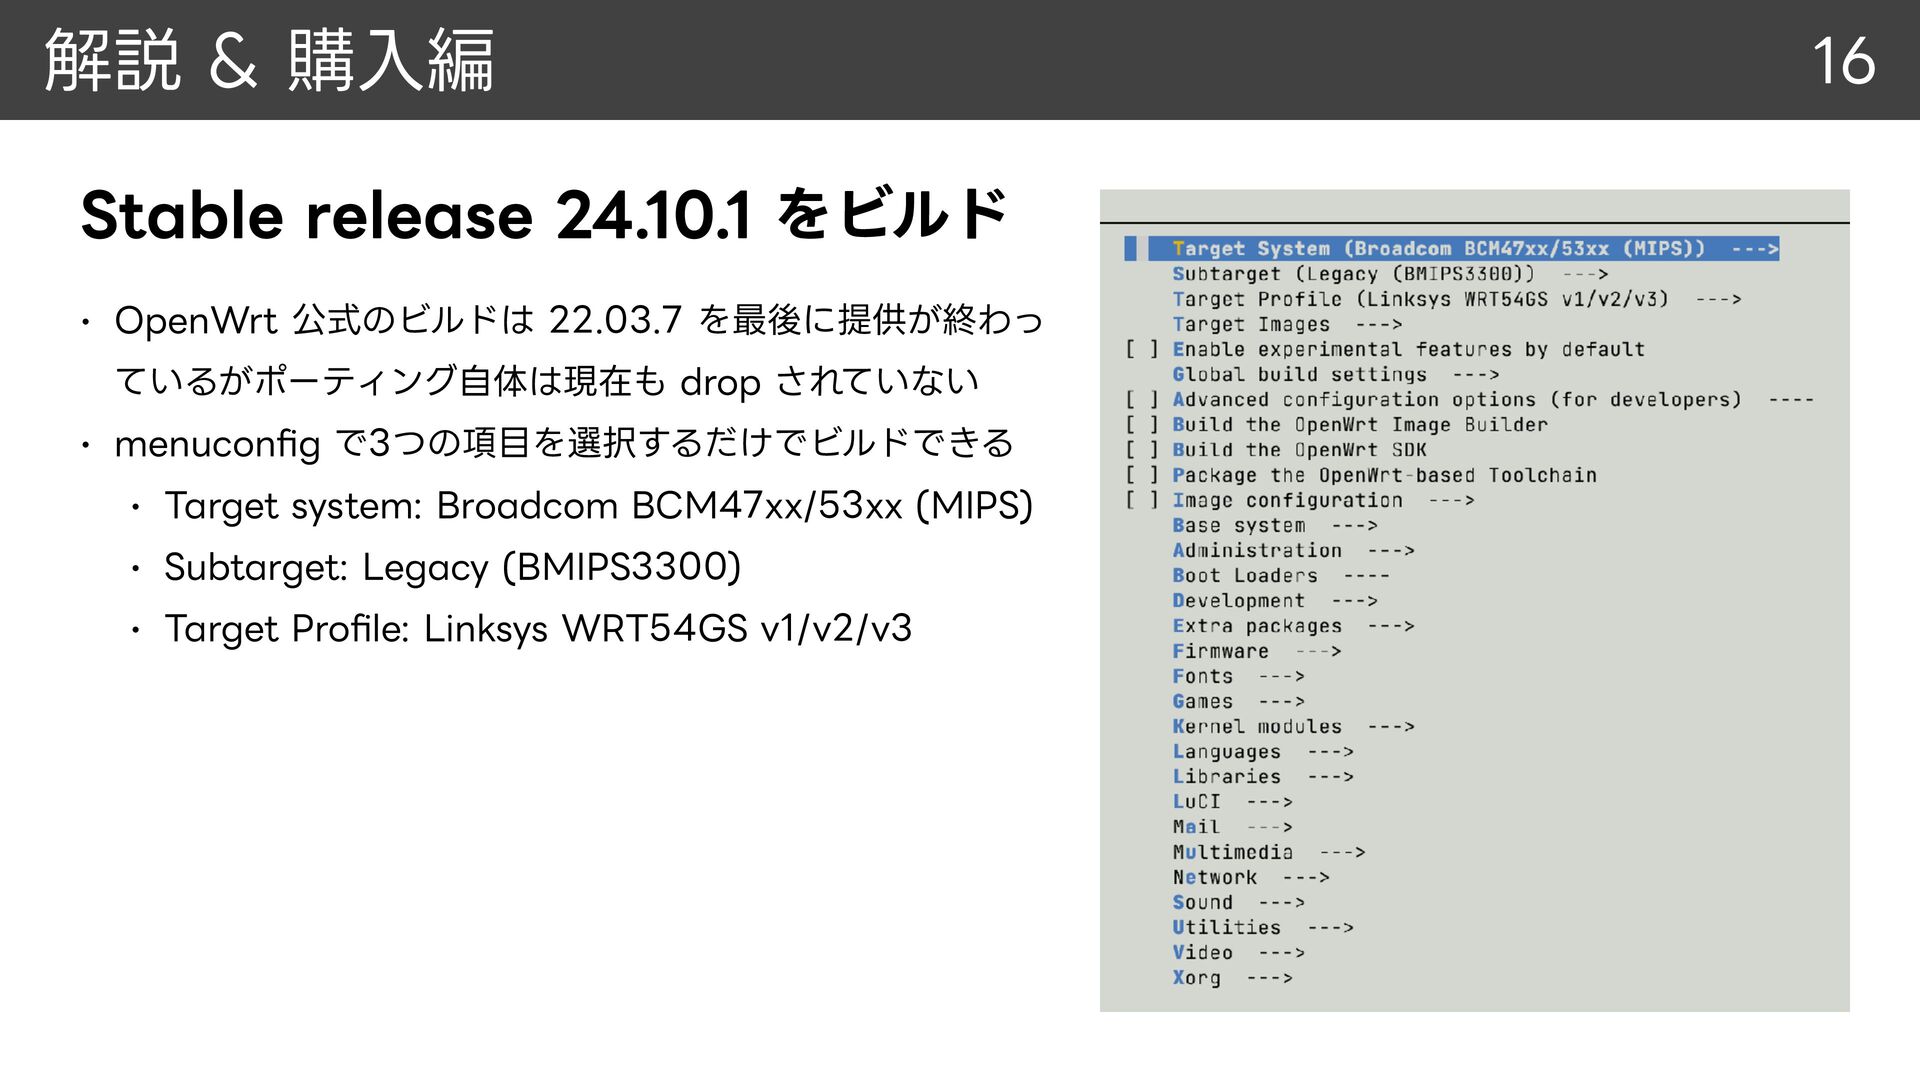Click the slide page number 16
Viewport: 1920px width, 1080px height.
coord(1843,61)
